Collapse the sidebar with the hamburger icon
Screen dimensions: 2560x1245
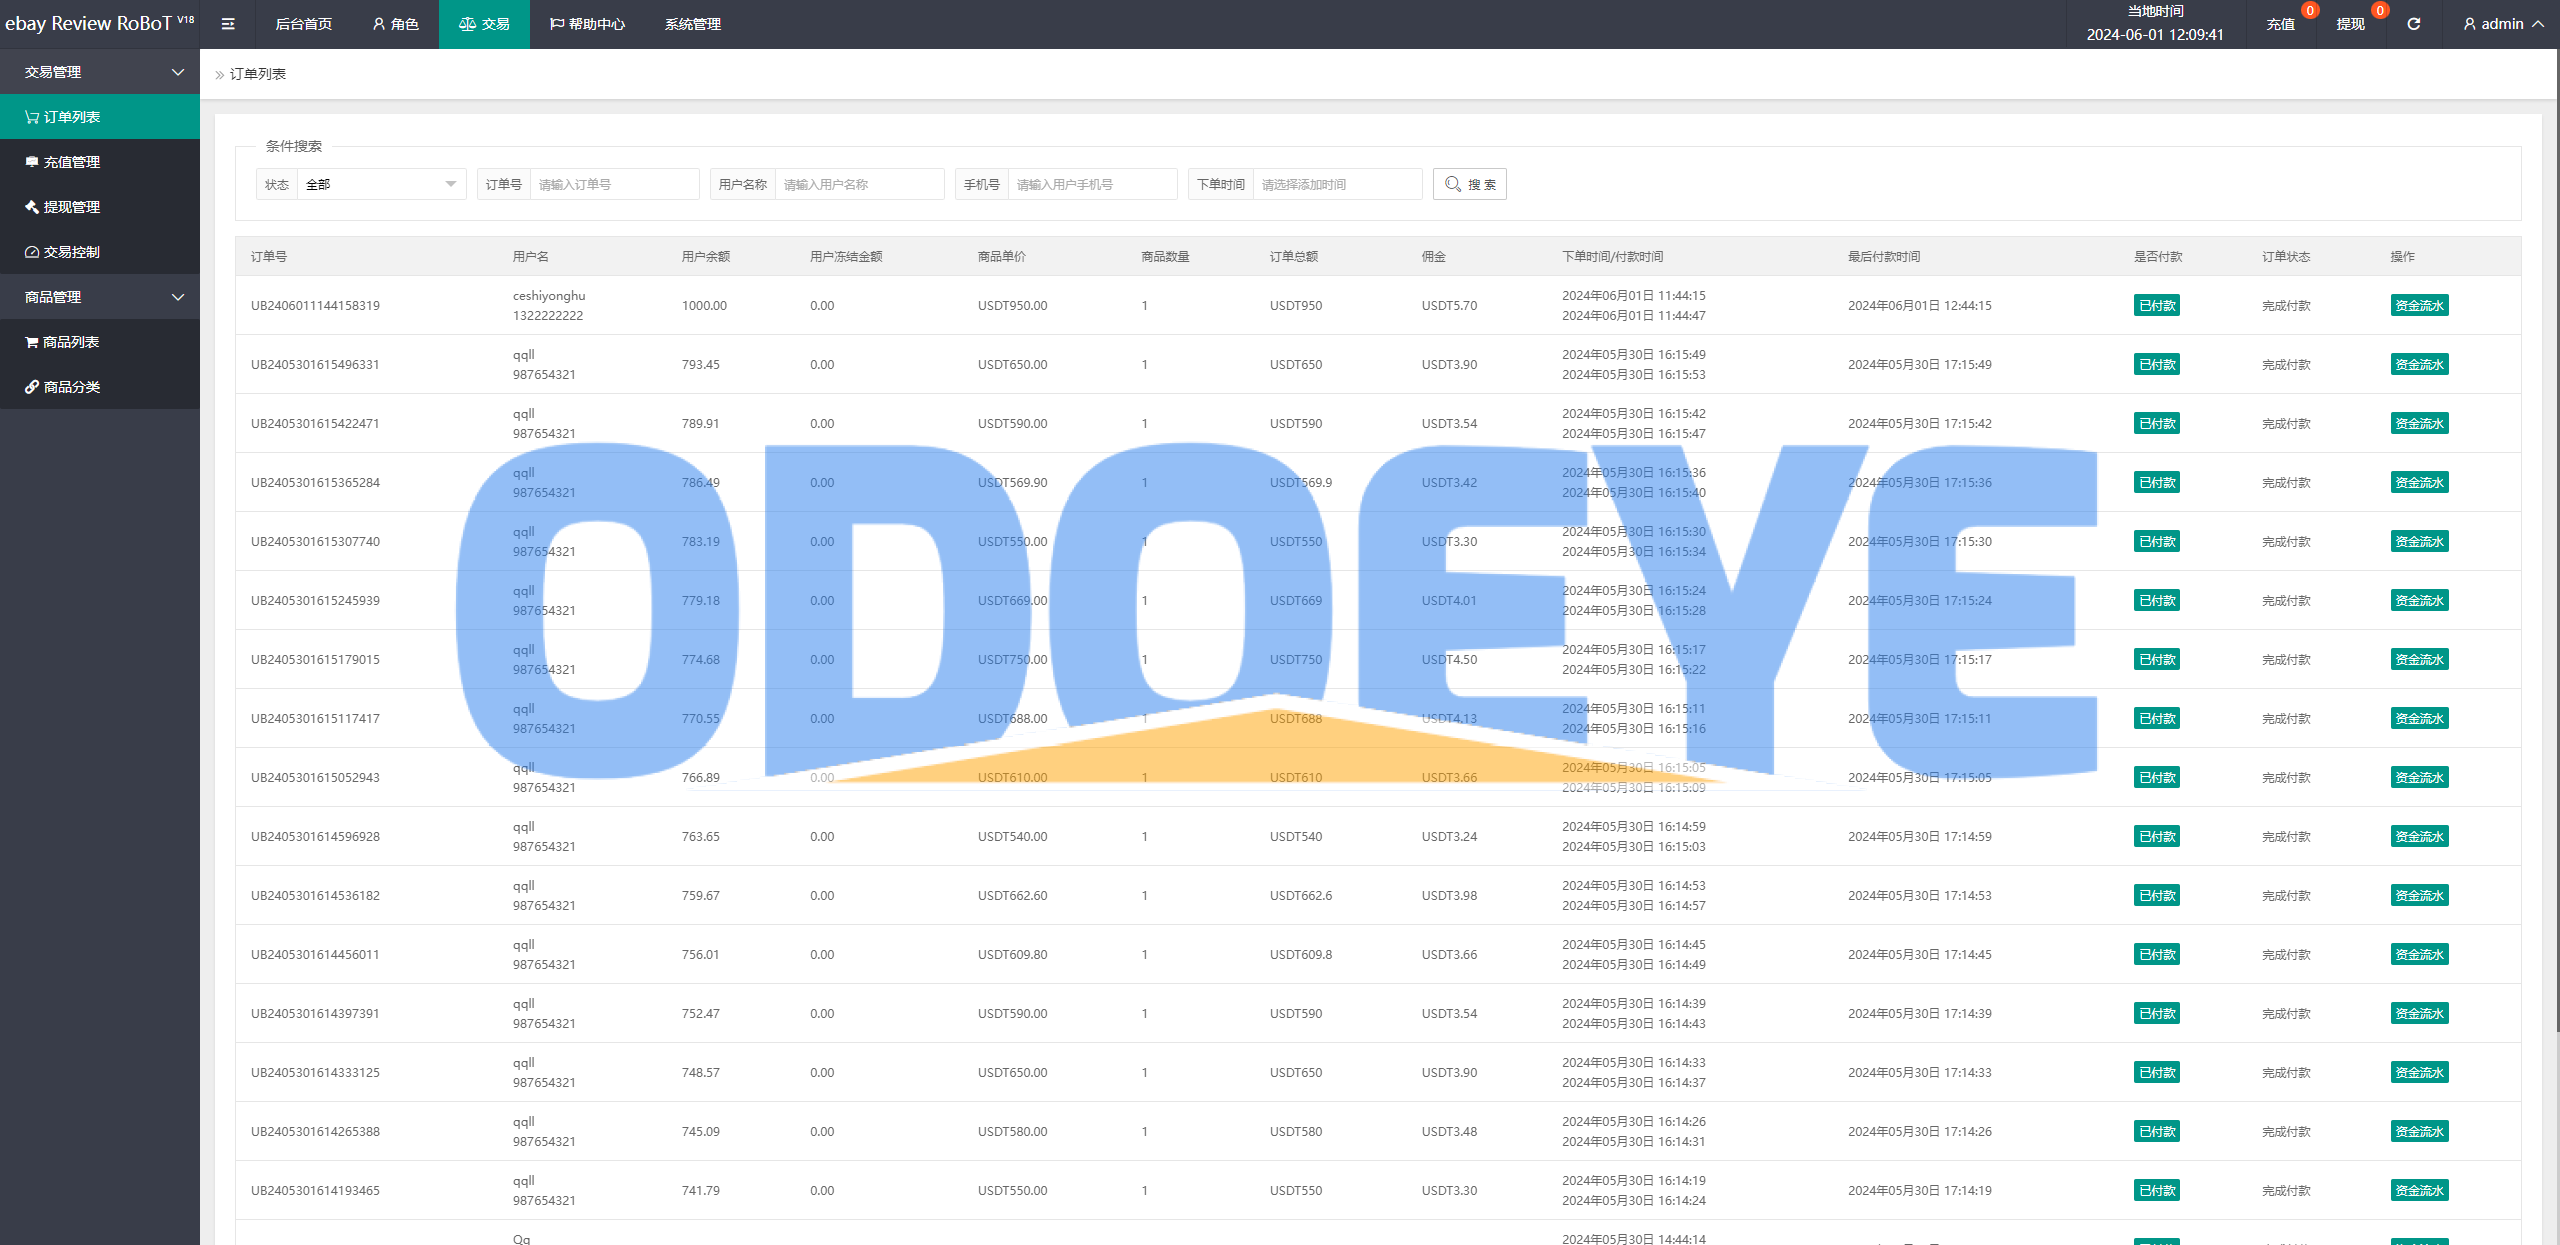228,24
